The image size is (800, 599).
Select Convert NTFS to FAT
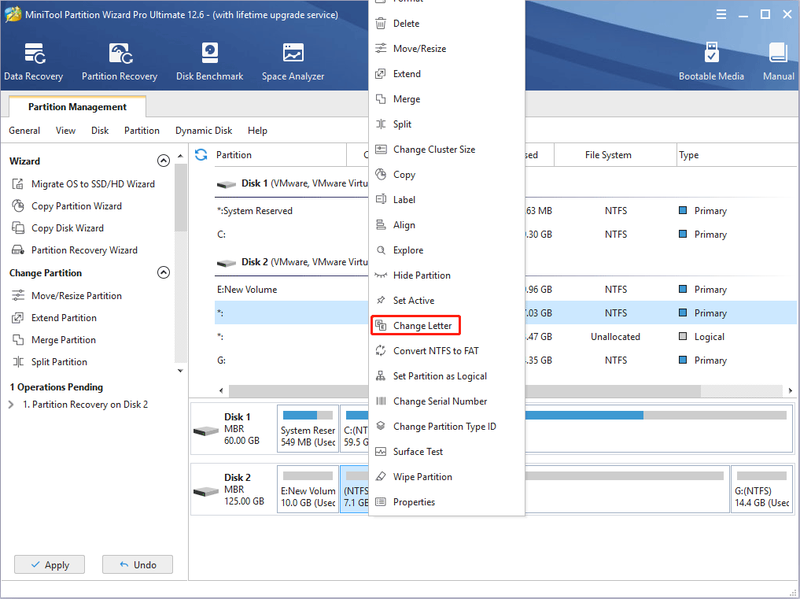pyautogui.click(x=446, y=351)
